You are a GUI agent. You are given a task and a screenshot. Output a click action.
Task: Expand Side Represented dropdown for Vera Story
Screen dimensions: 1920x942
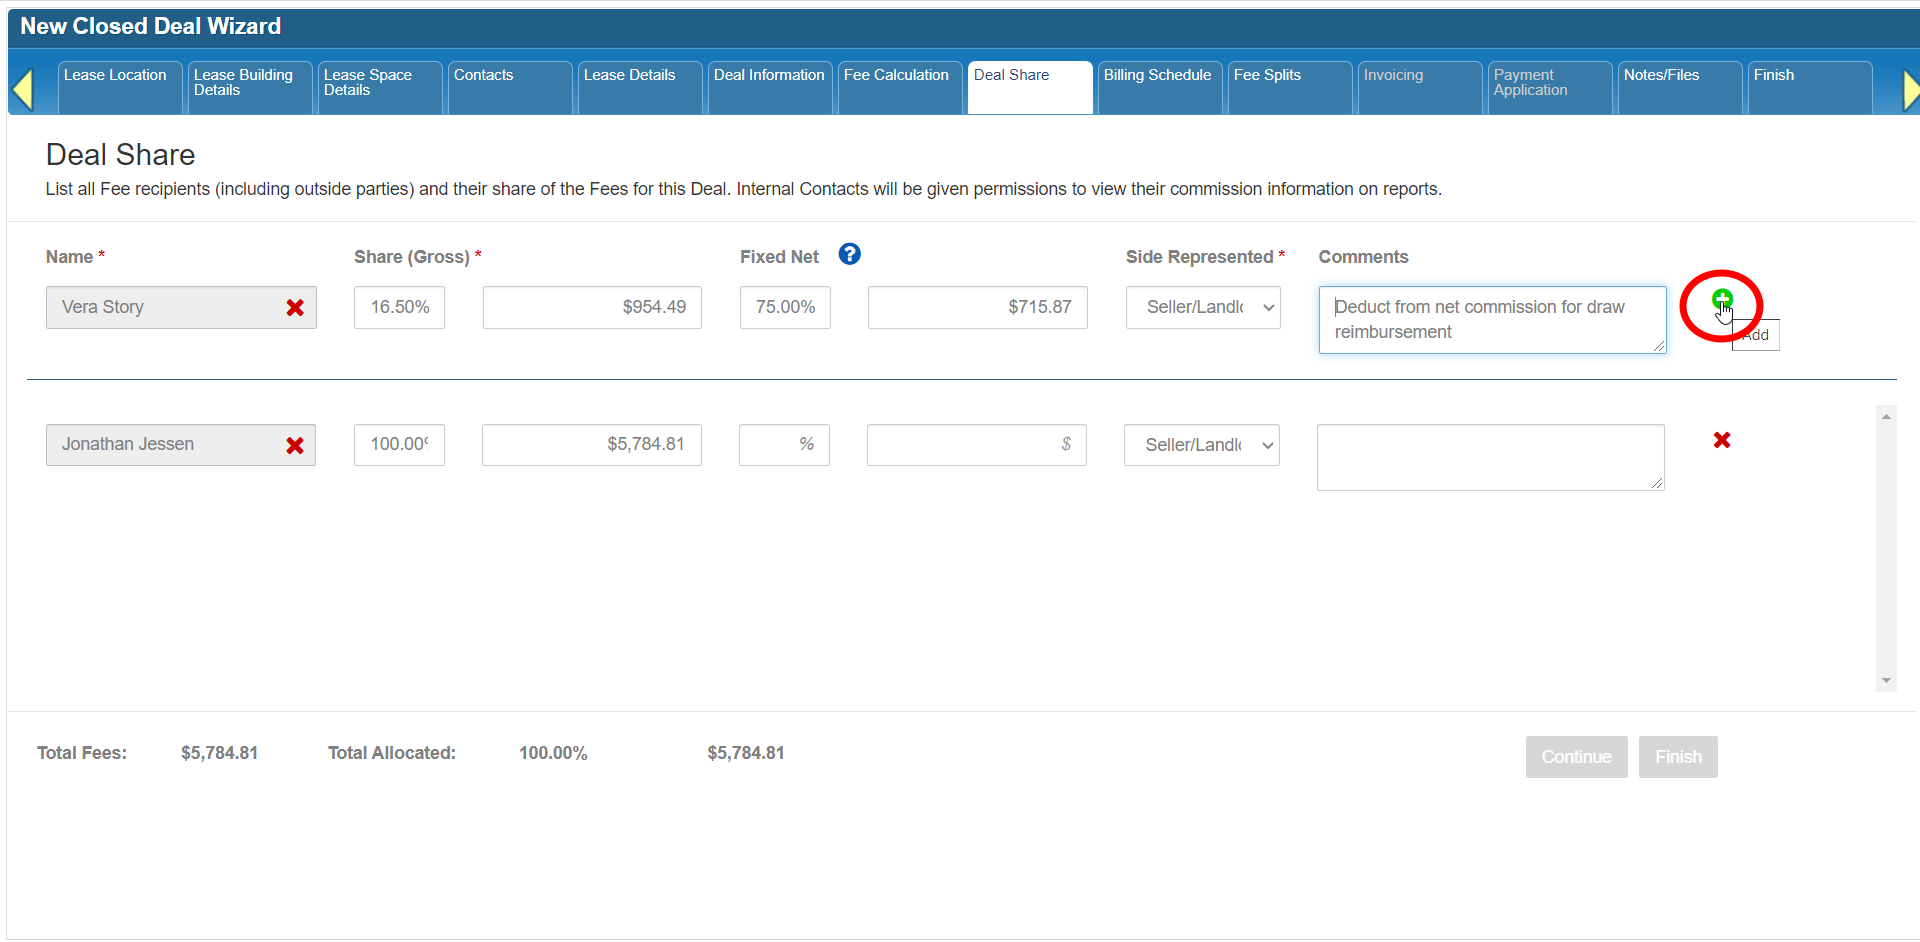pos(1203,308)
